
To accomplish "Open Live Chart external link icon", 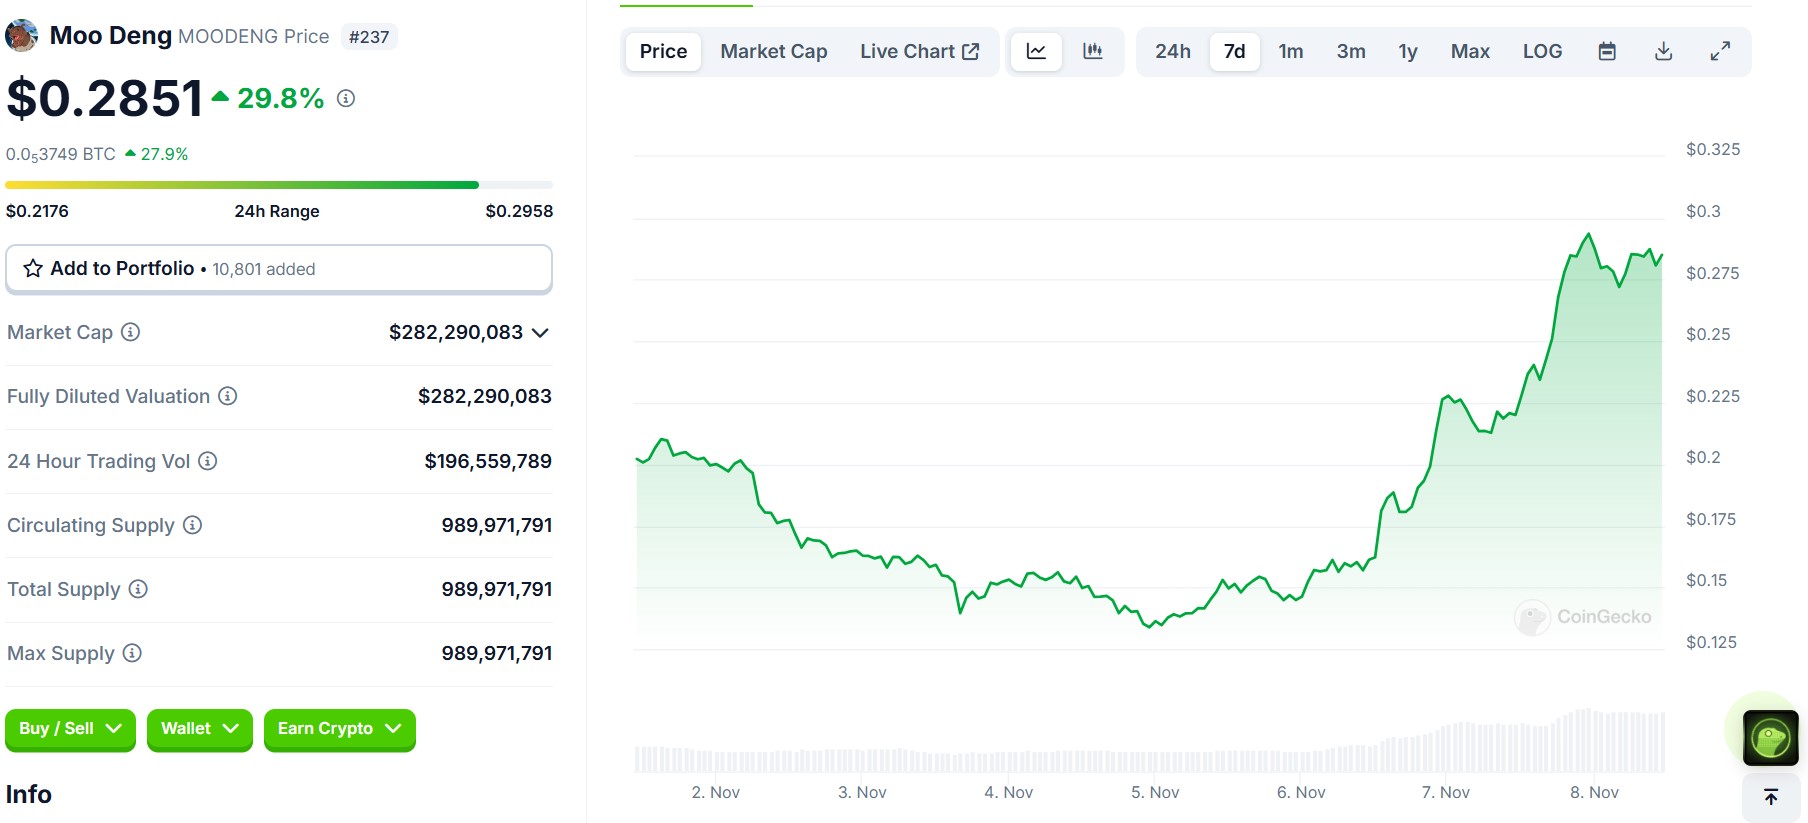I will click(x=970, y=51).
